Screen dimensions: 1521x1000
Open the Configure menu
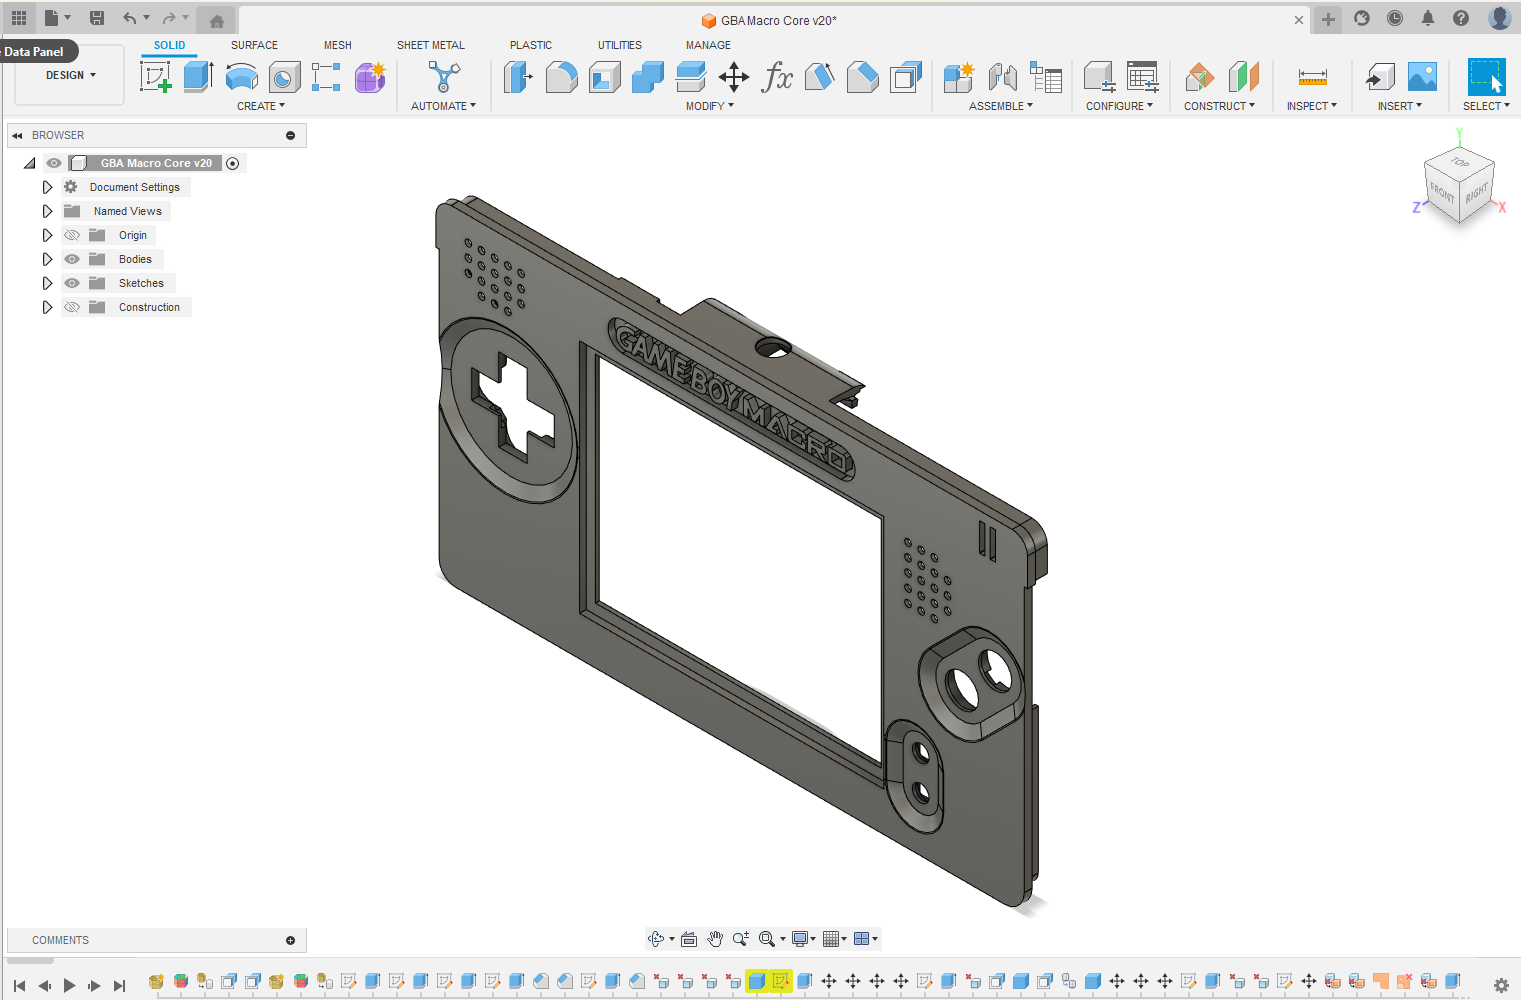1120,106
